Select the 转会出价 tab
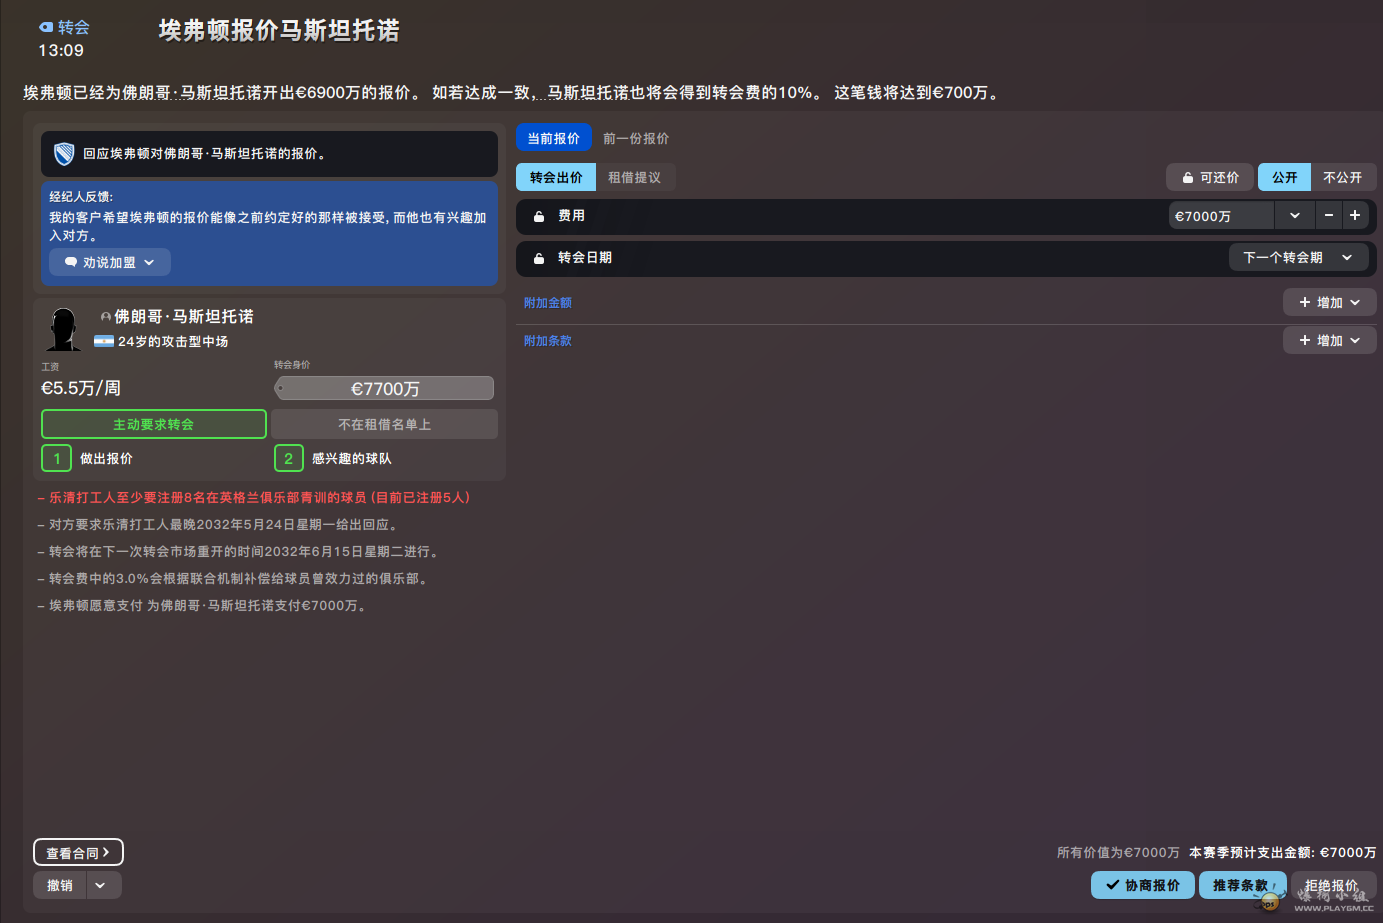1383x923 pixels. click(556, 177)
